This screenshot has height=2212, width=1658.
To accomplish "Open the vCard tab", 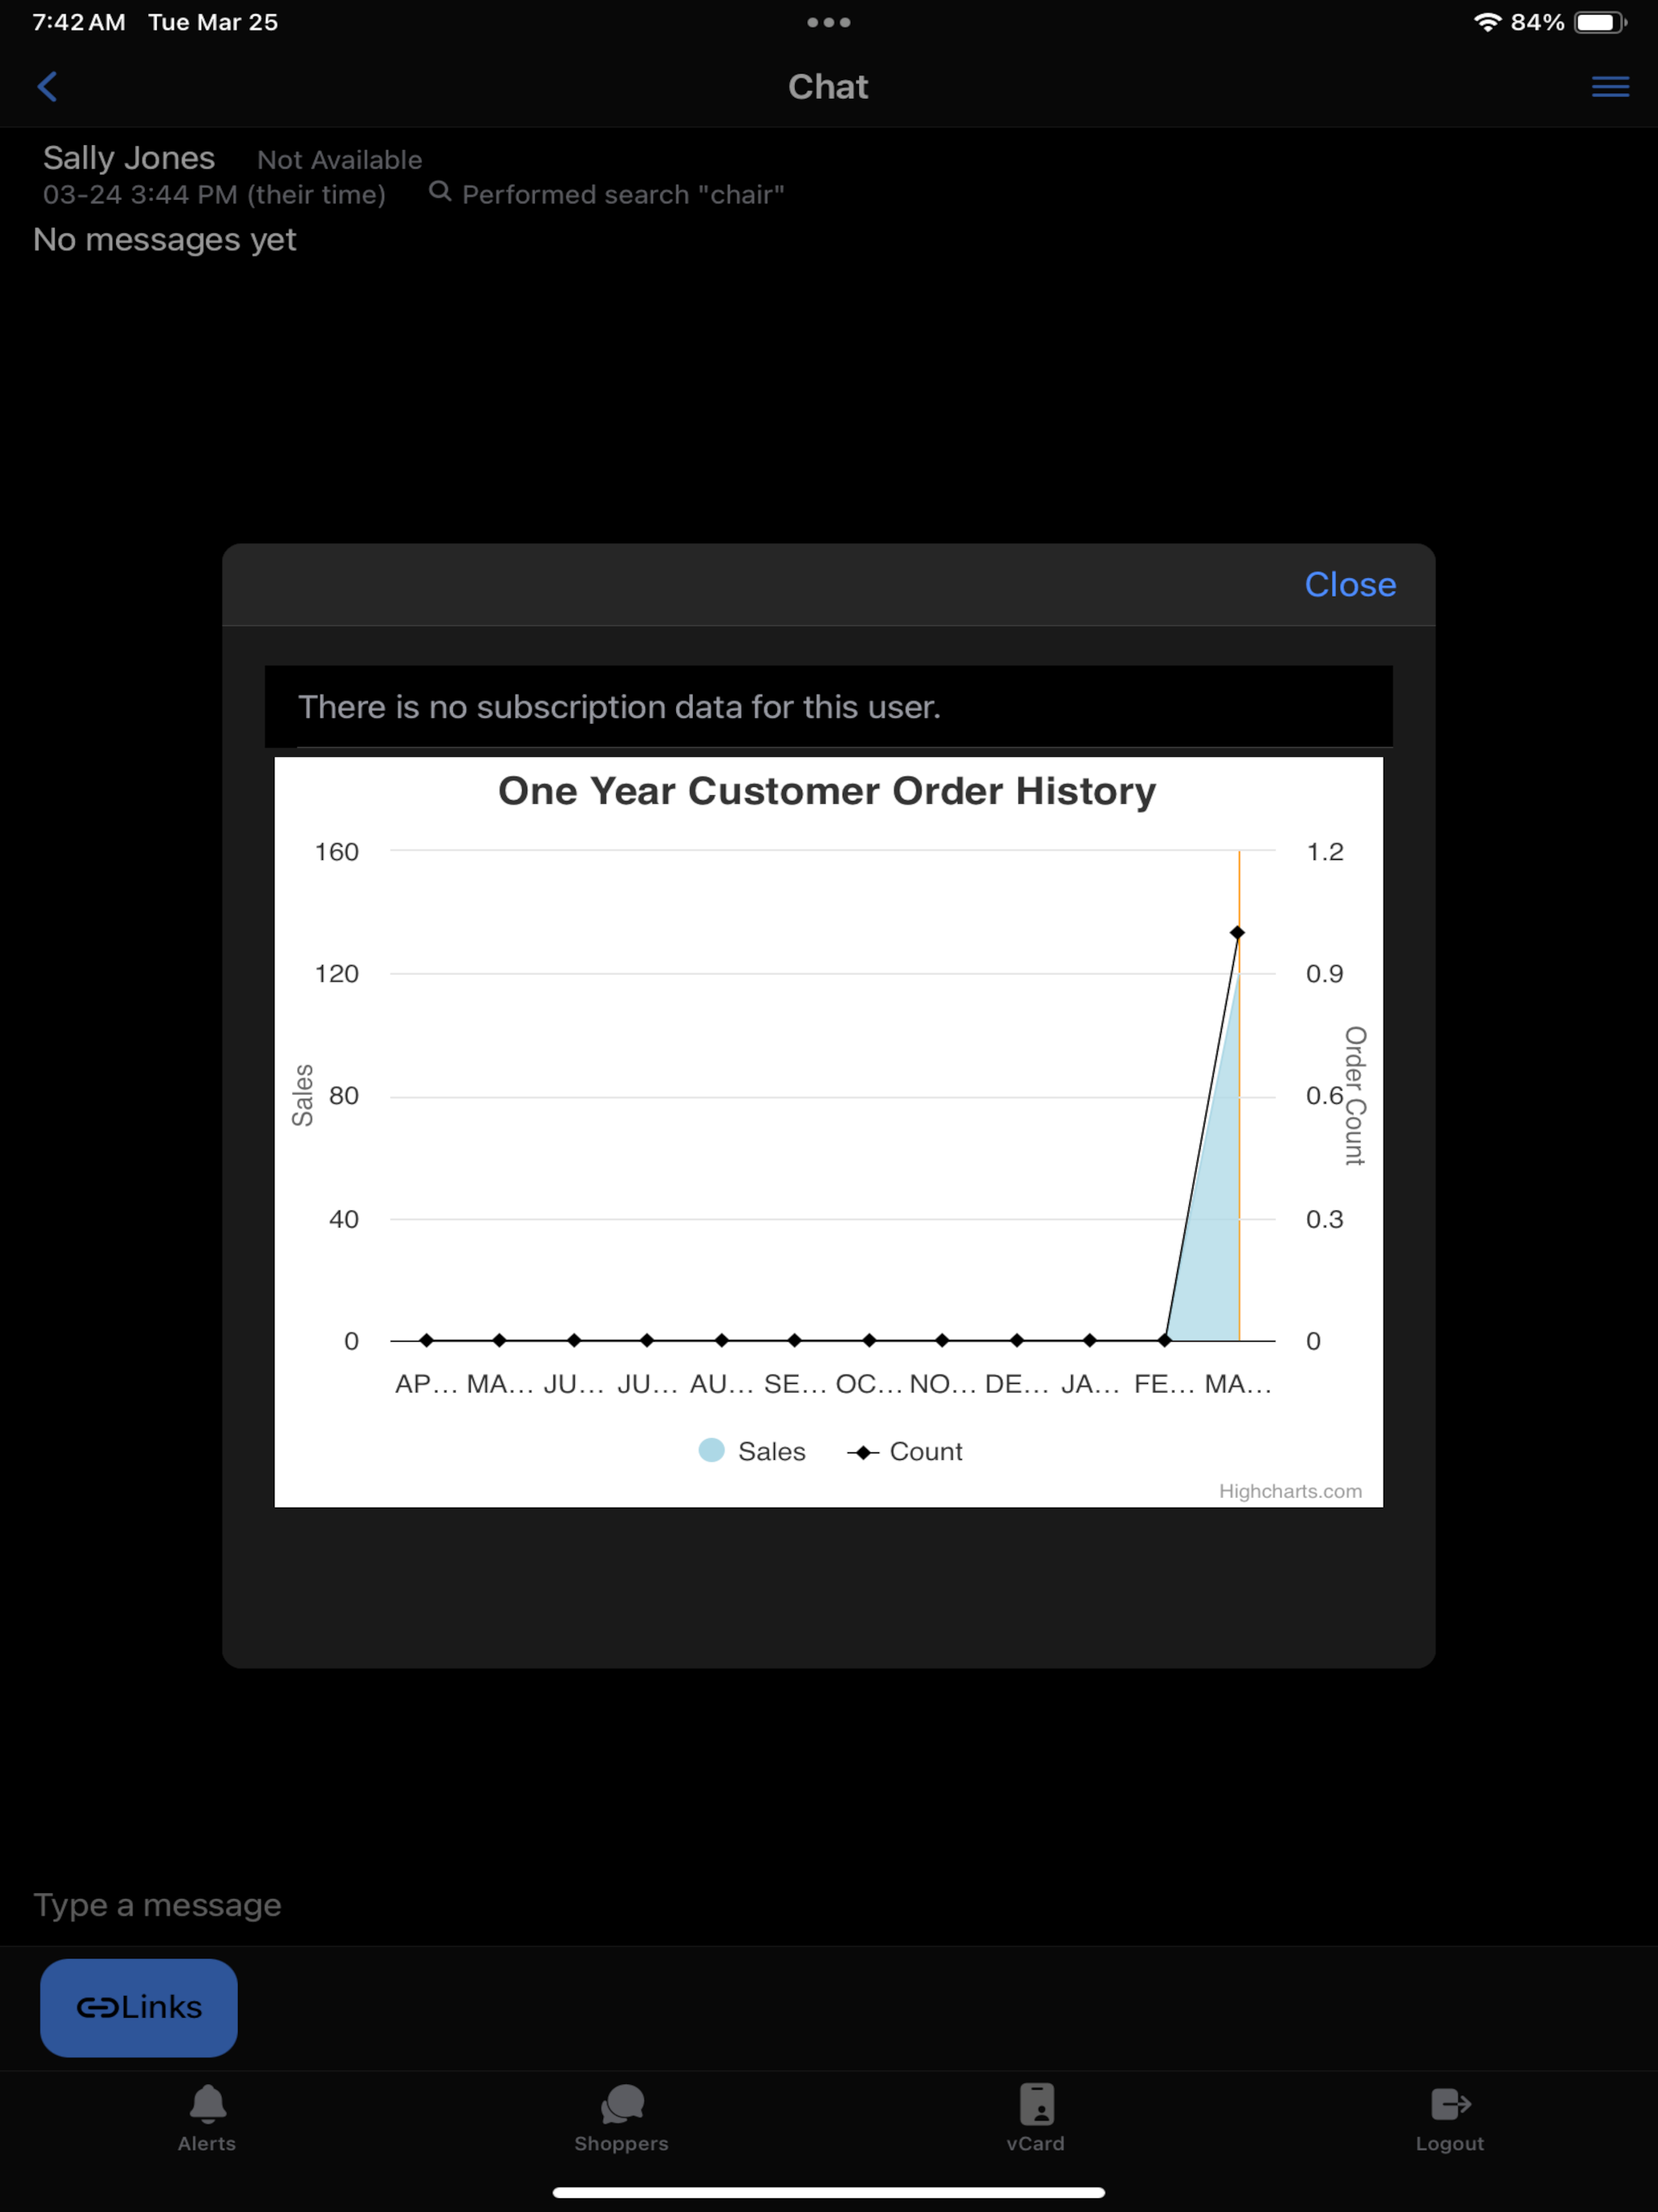I will pos(1036,2117).
